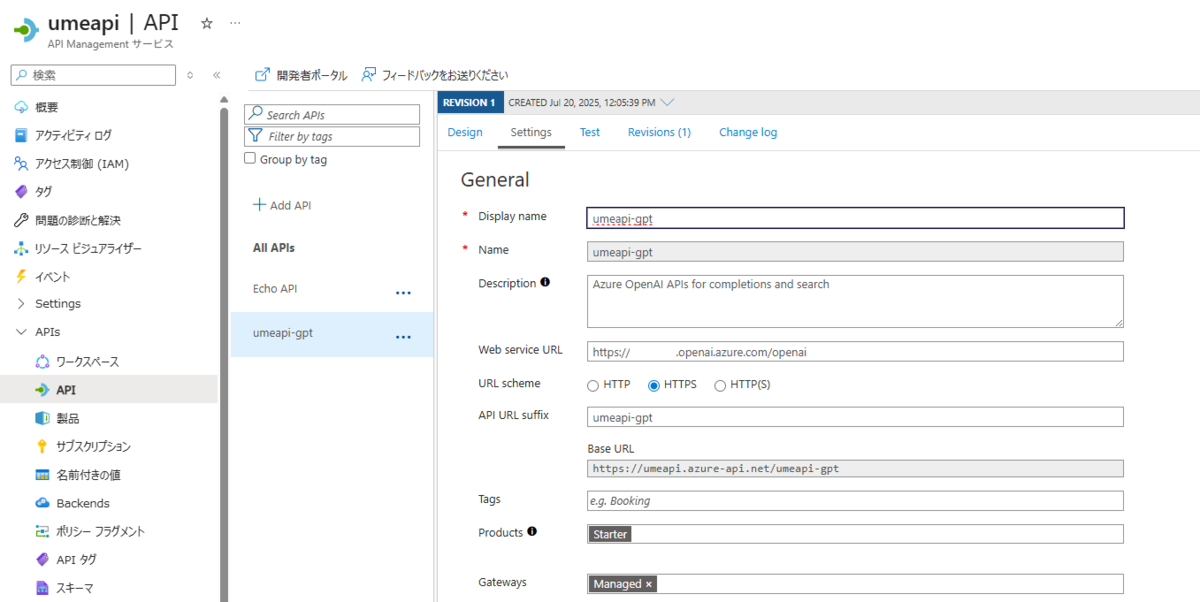Click the Description text area
This screenshot has width=1200, height=602.
855,301
